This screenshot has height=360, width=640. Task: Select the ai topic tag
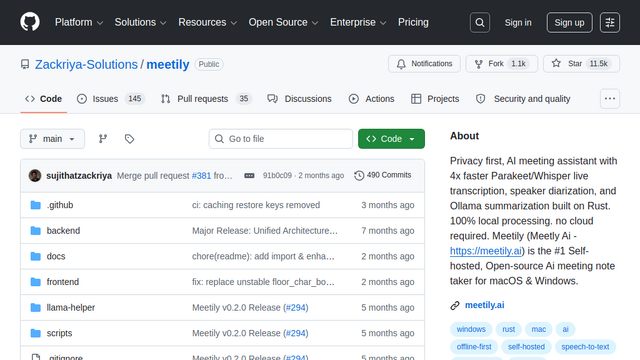click(x=565, y=329)
